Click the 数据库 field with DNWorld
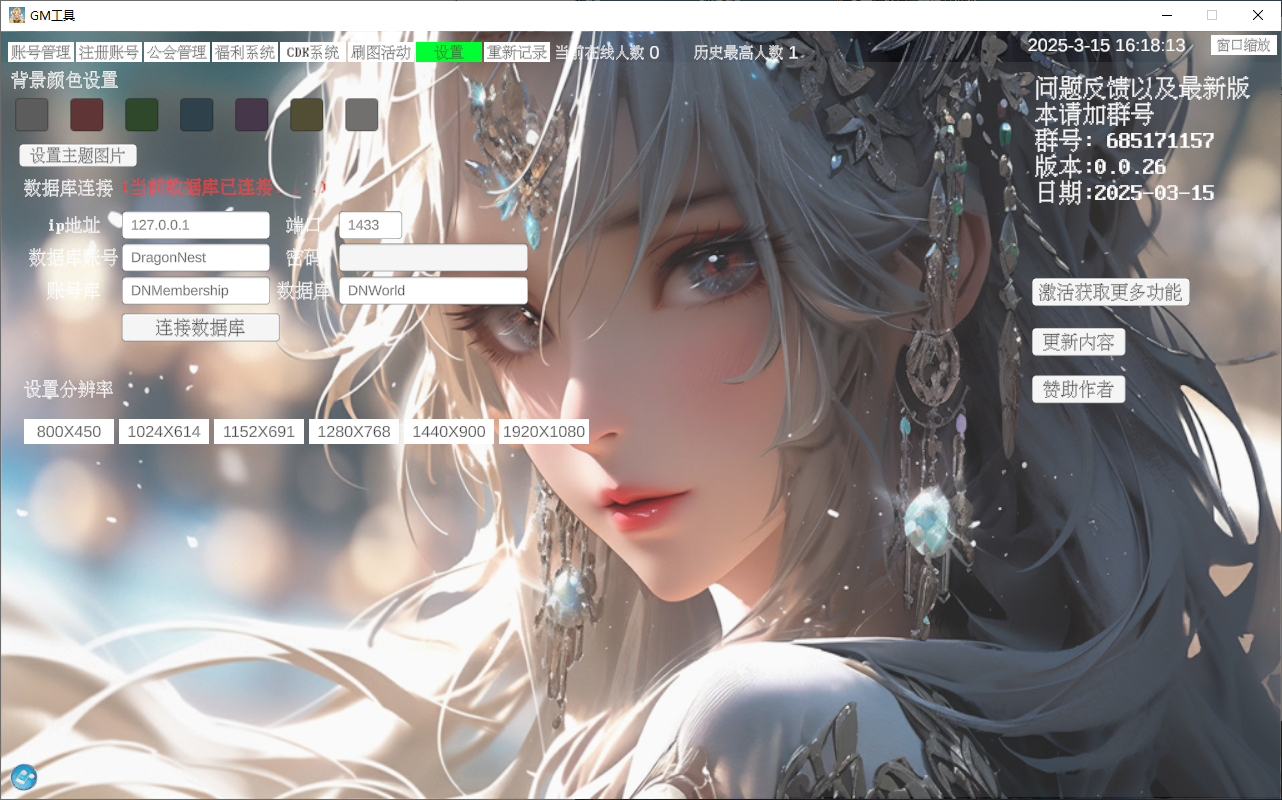The height and width of the screenshot is (800, 1282). tap(433, 291)
